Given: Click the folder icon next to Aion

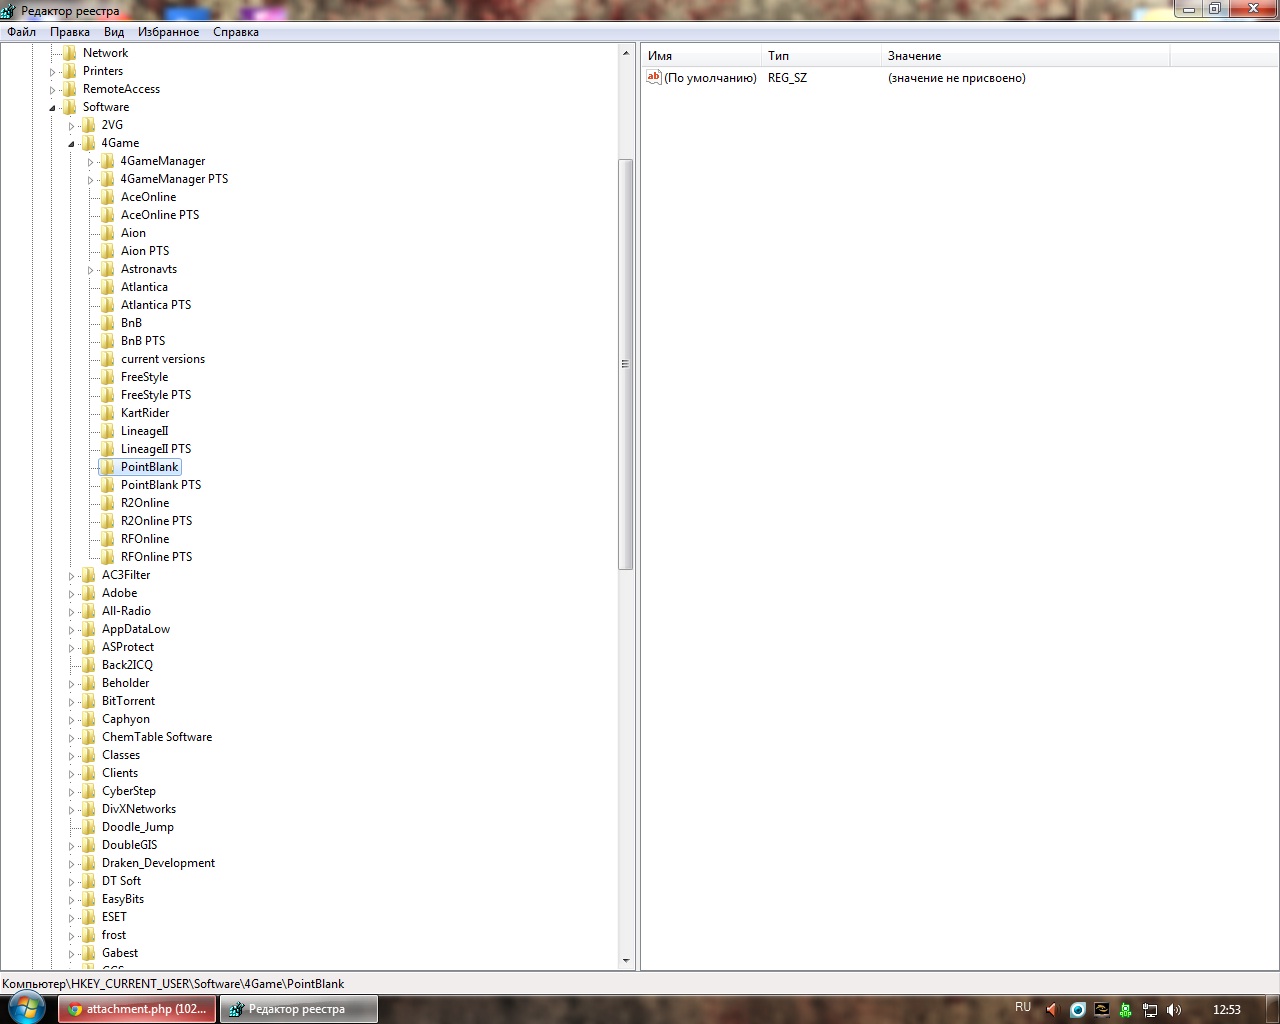Looking at the screenshot, I should [108, 233].
